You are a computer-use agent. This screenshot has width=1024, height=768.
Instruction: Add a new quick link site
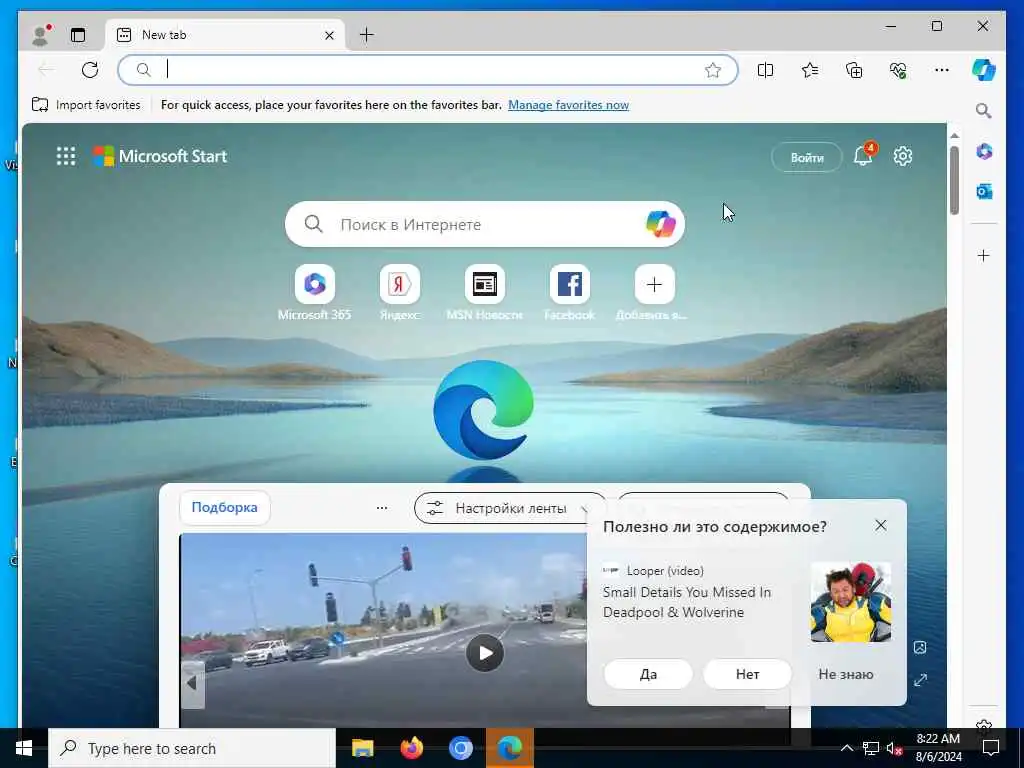(x=654, y=293)
